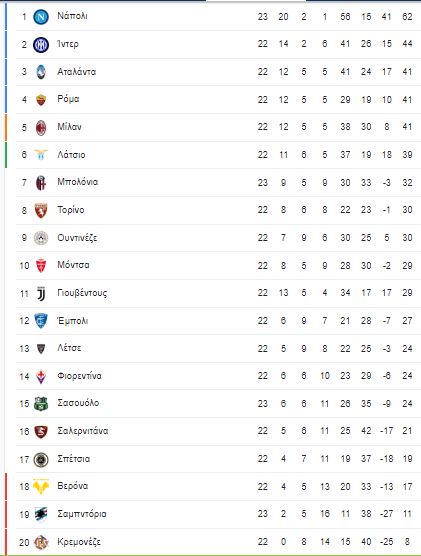Click the Juventus J logo
Screen dimensions: 421x556
click(41, 294)
